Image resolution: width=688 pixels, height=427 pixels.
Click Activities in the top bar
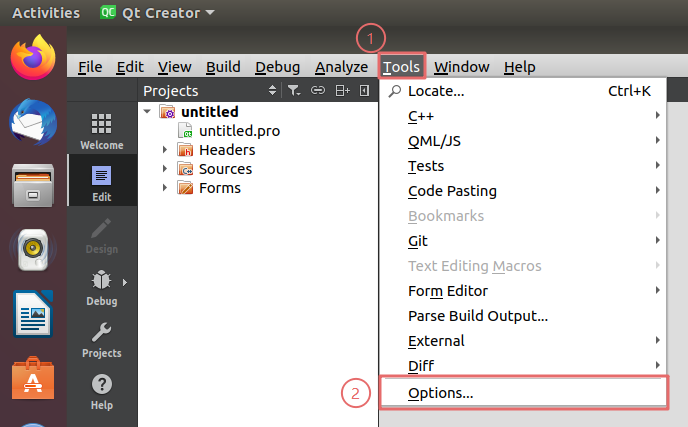[46, 13]
